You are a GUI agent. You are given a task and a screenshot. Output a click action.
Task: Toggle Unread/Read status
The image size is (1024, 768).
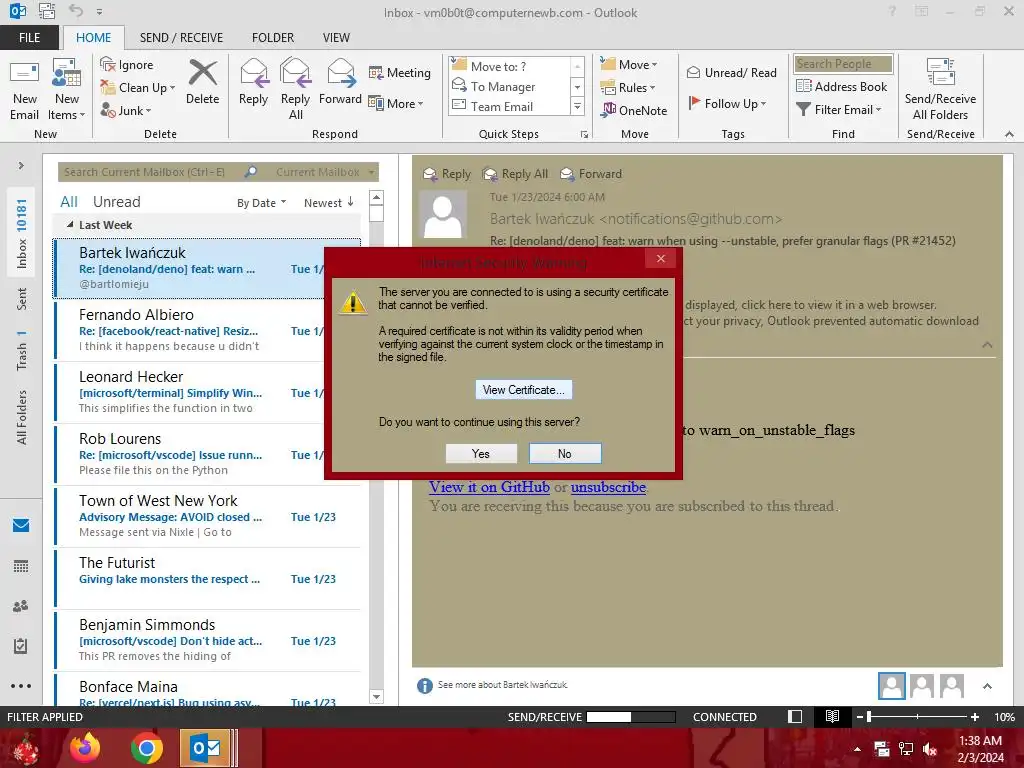pos(731,72)
